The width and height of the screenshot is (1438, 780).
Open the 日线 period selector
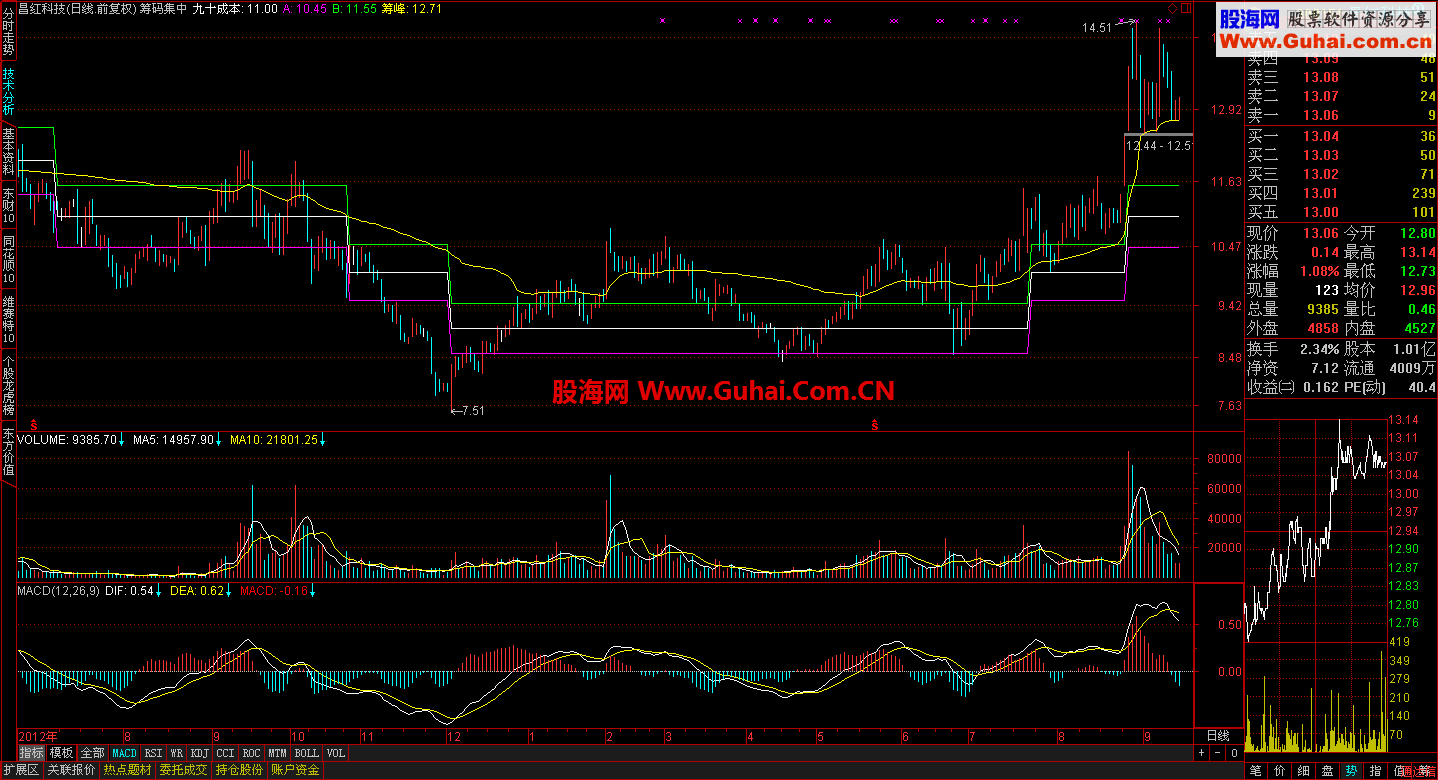tap(1219, 736)
